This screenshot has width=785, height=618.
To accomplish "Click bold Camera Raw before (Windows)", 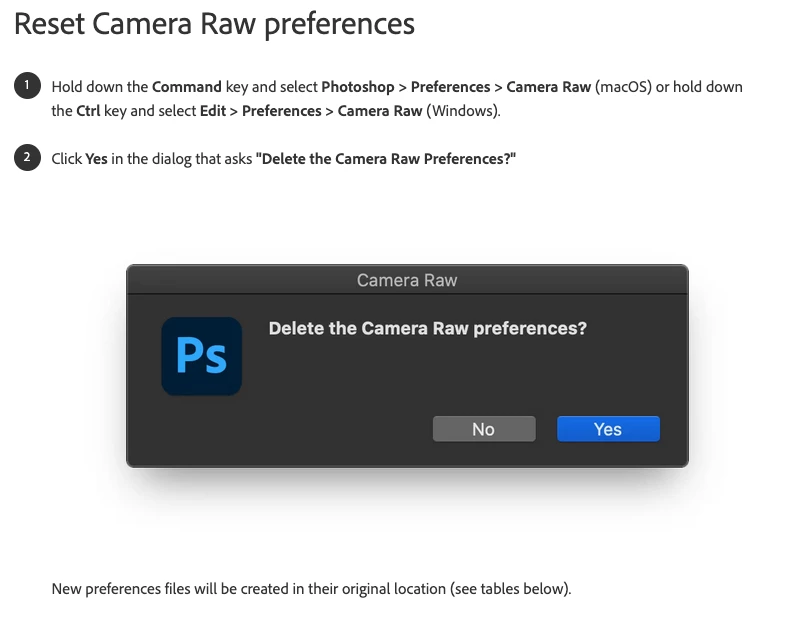I will click(380, 111).
